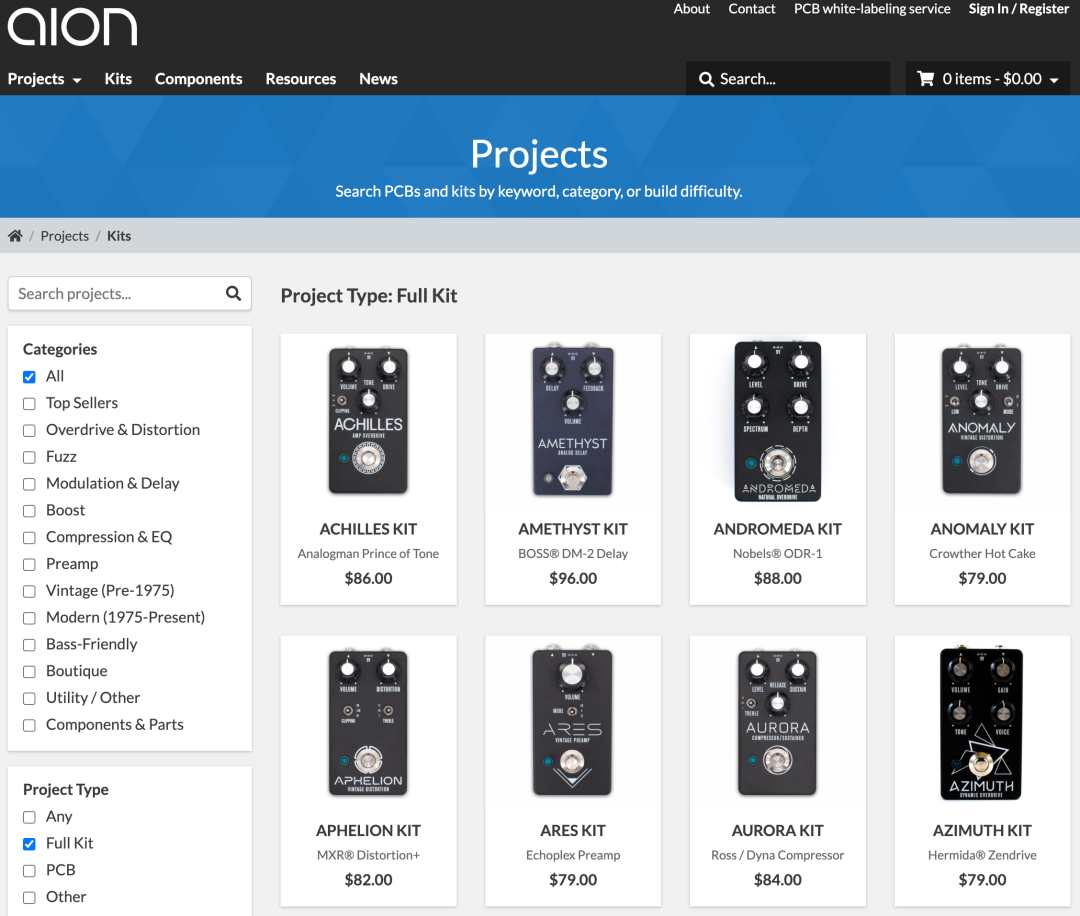Check the Boost category

coord(29,511)
